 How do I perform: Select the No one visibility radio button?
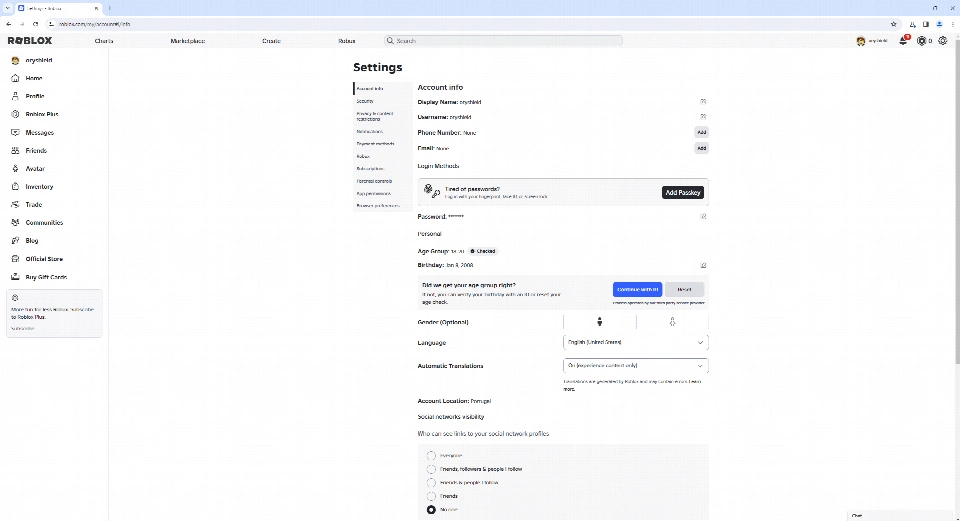click(431, 509)
